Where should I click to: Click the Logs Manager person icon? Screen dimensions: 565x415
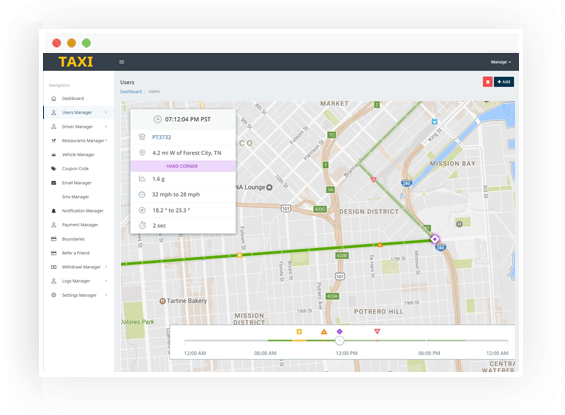(54, 281)
